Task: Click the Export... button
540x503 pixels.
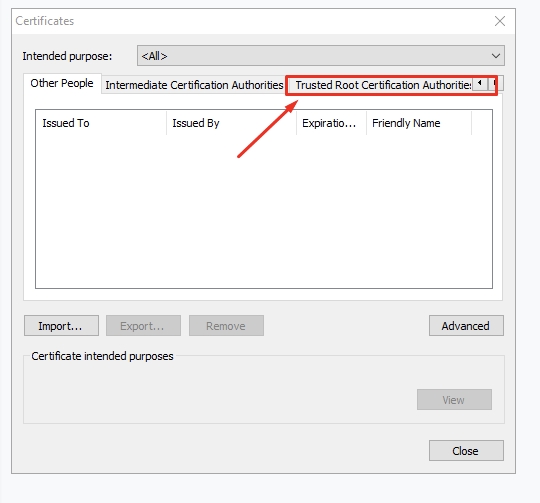Action: (143, 325)
